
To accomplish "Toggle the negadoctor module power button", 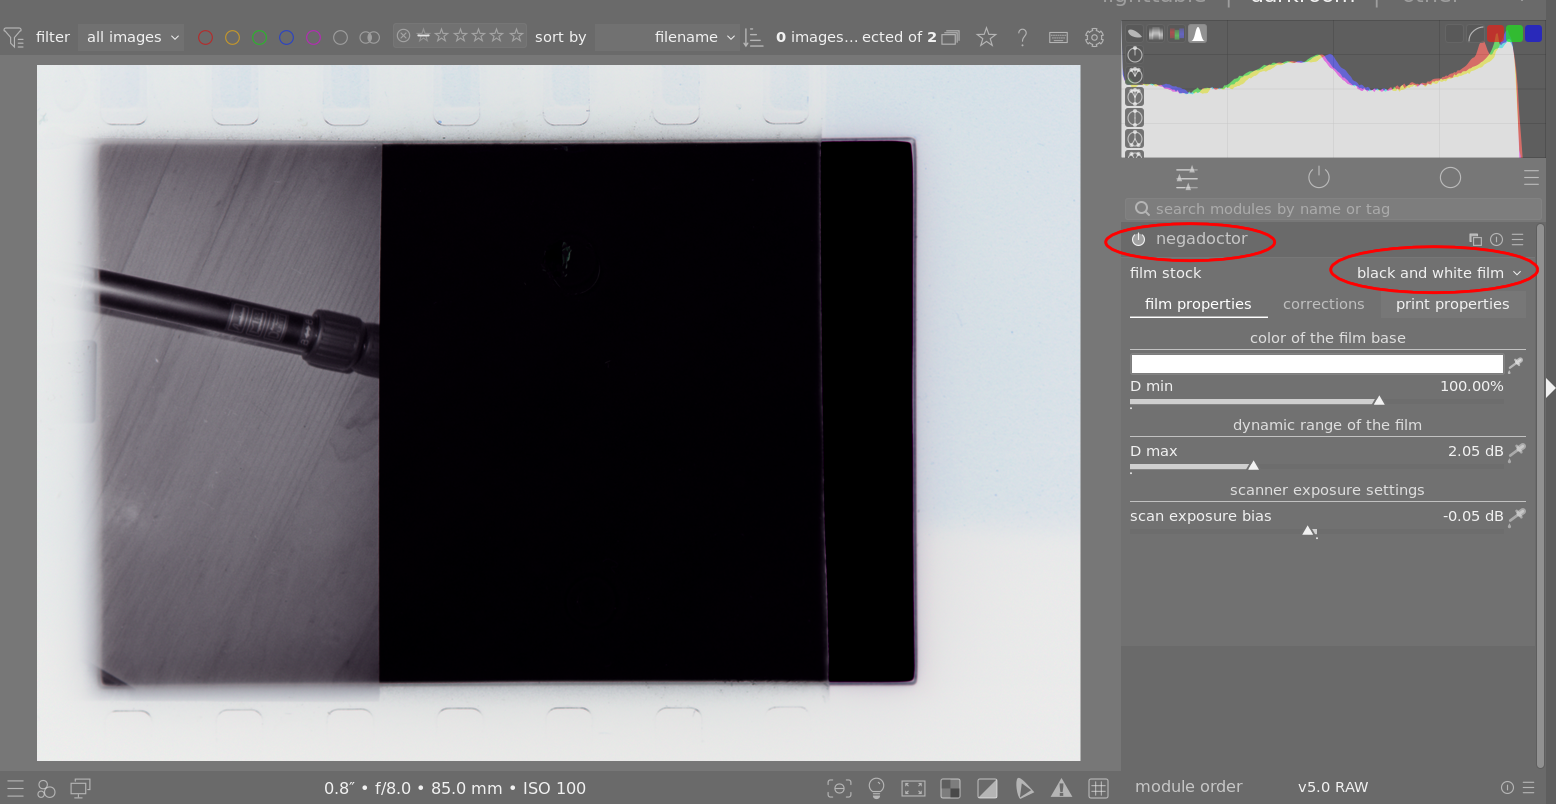I will (1138, 240).
